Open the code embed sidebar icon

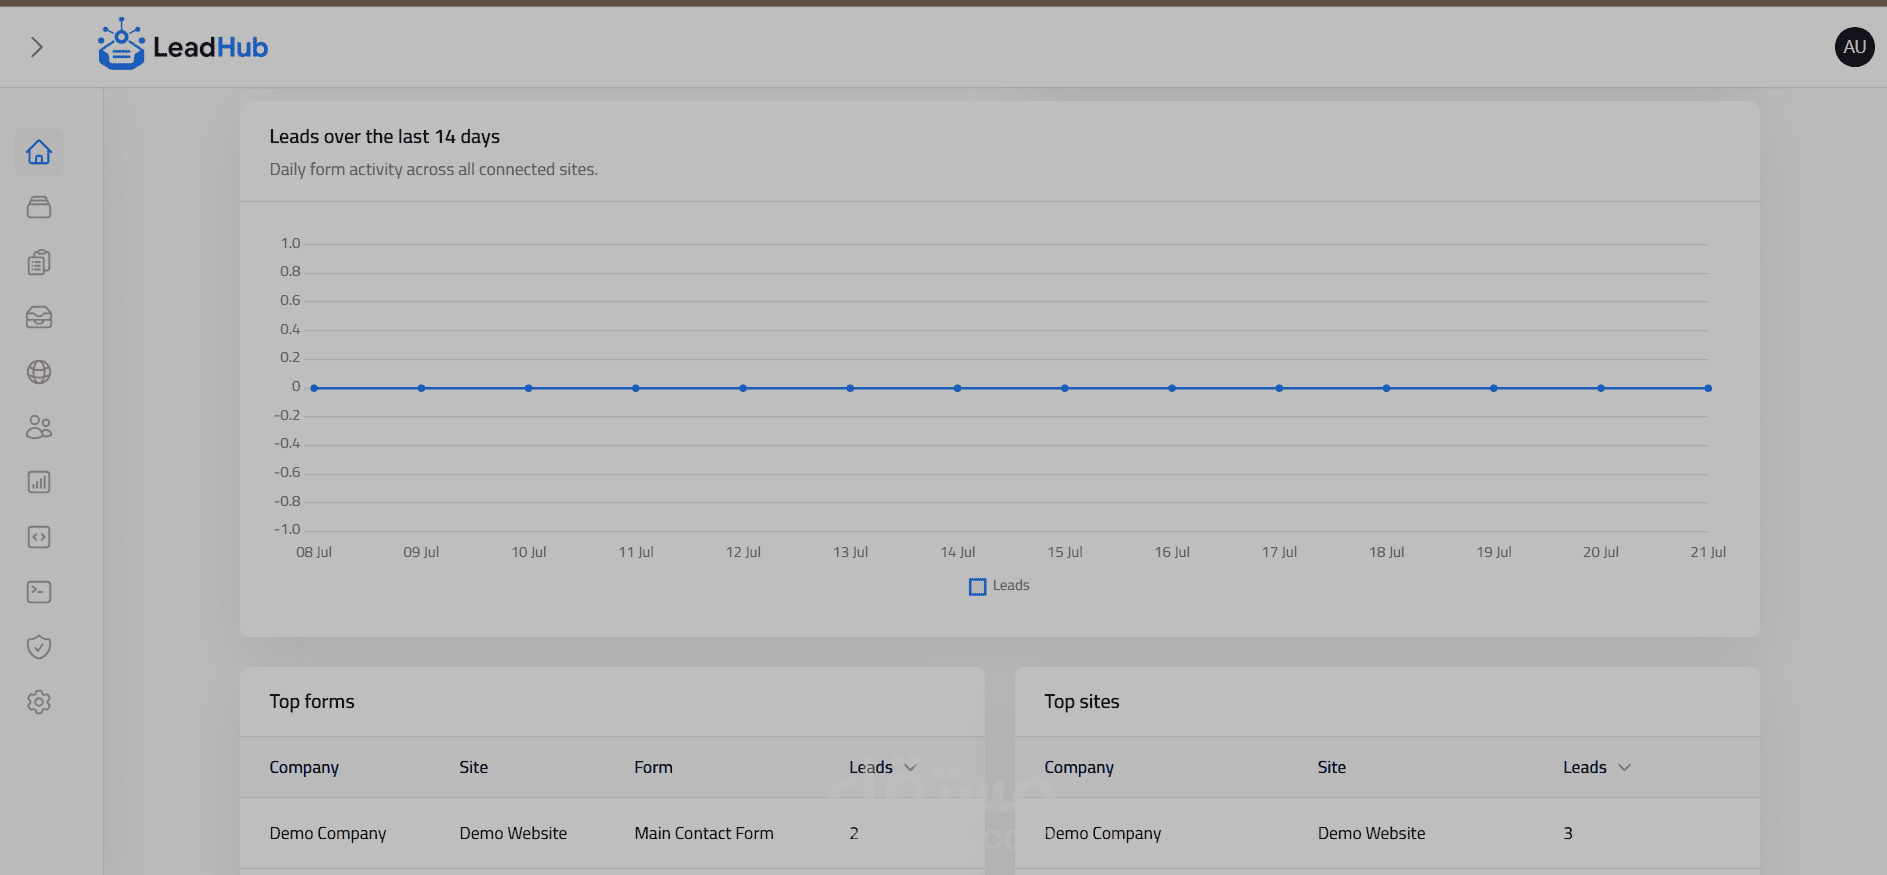(x=39, y=537)
